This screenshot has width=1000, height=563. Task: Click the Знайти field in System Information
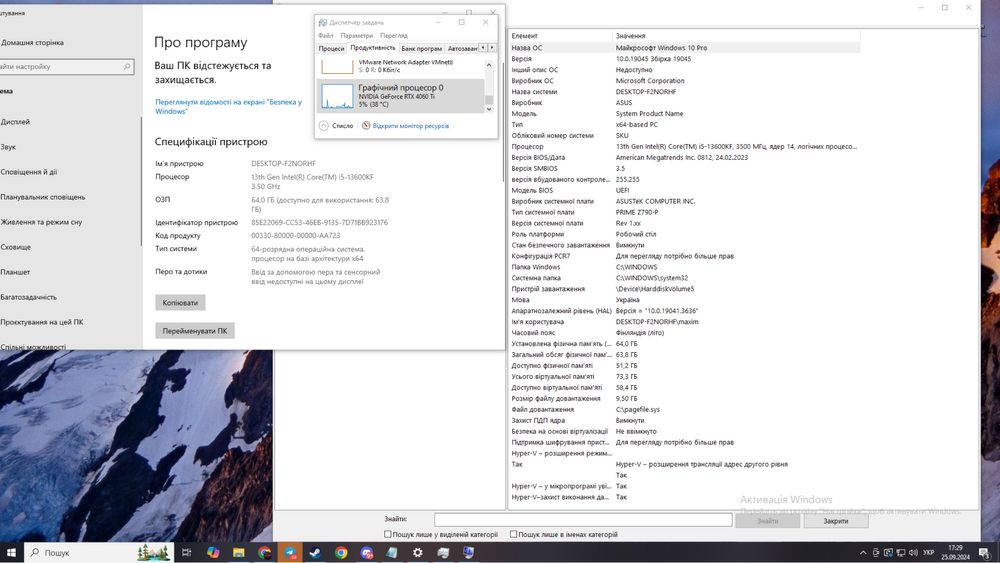point(583,520)
